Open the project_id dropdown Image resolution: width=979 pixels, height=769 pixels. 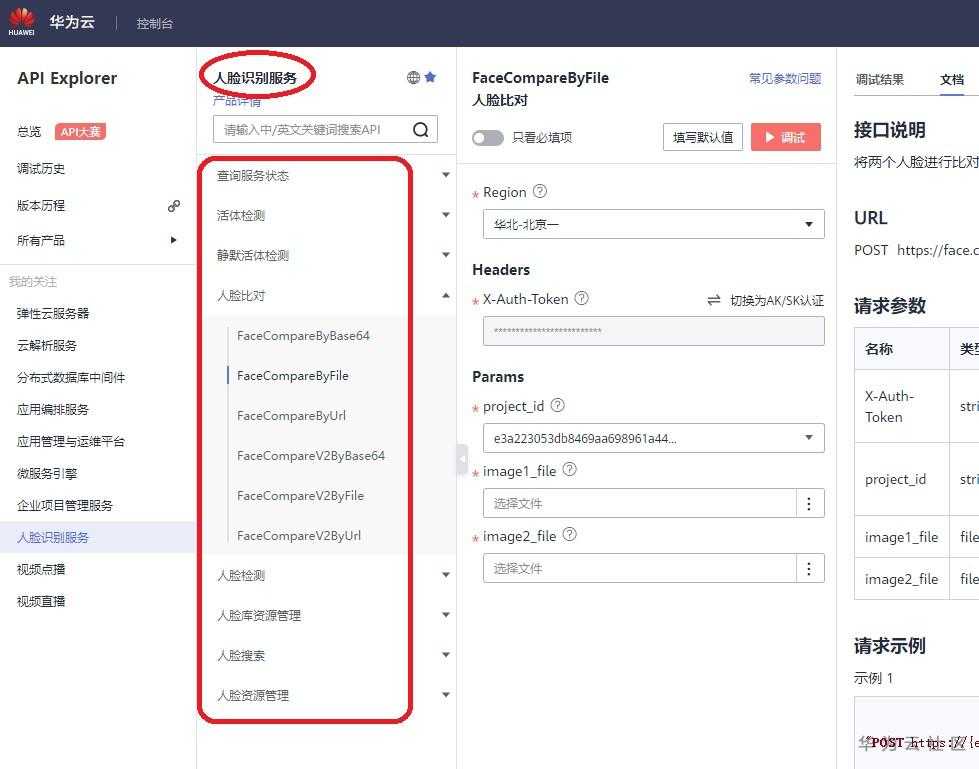point(653,437)
